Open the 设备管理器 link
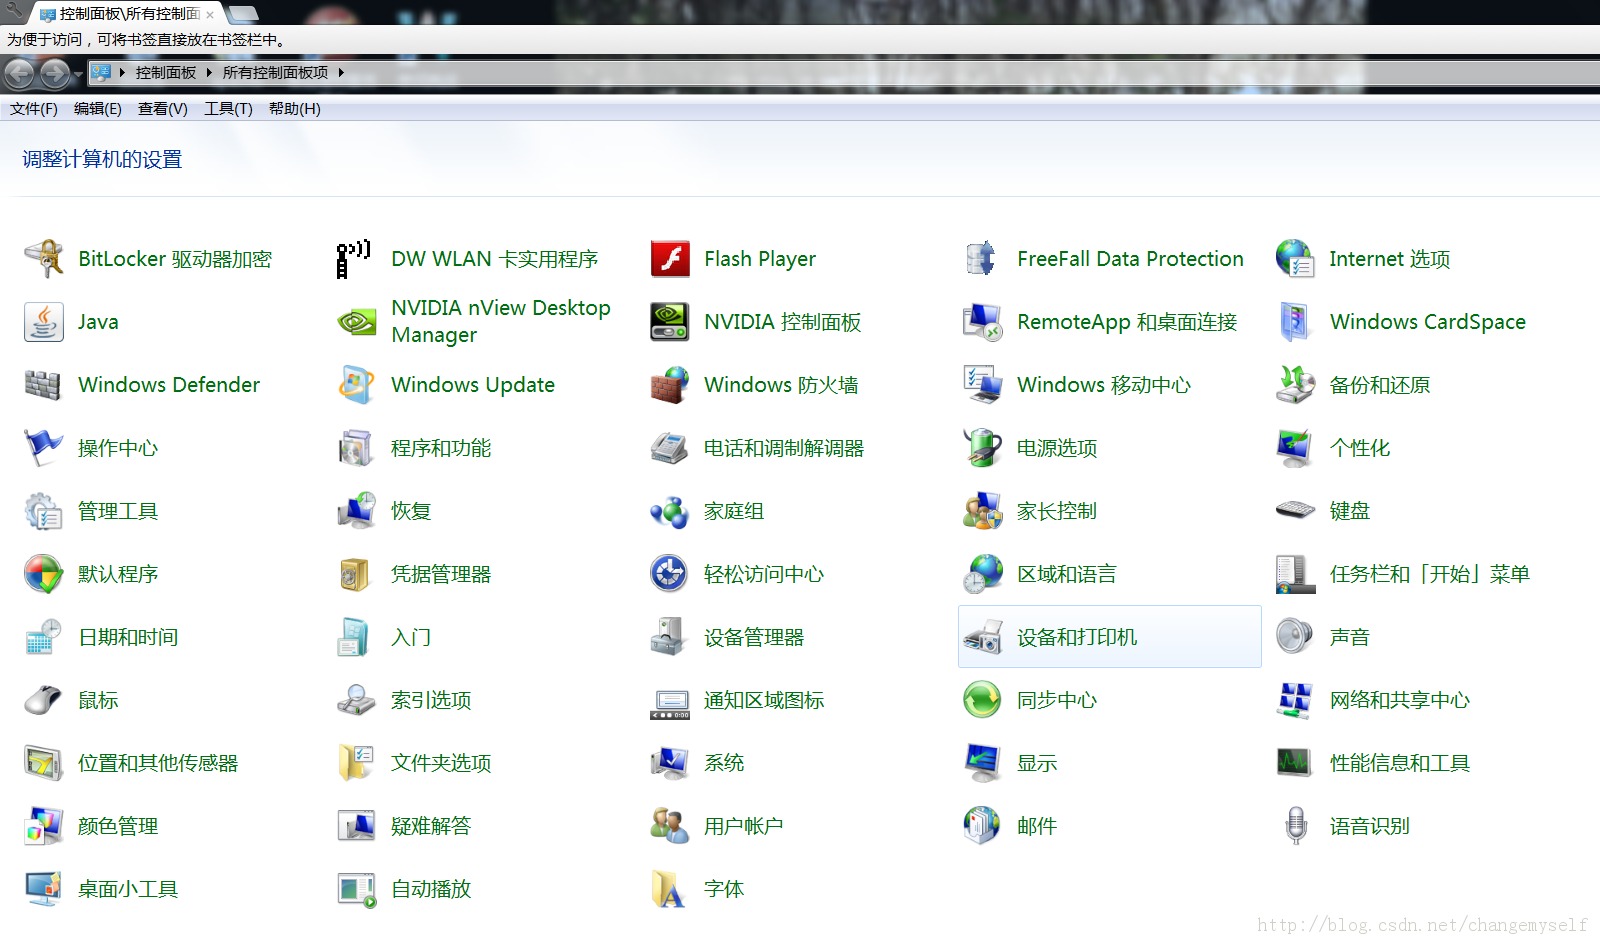This screenshot has height=945, width=1600. (x=754, y=637)
